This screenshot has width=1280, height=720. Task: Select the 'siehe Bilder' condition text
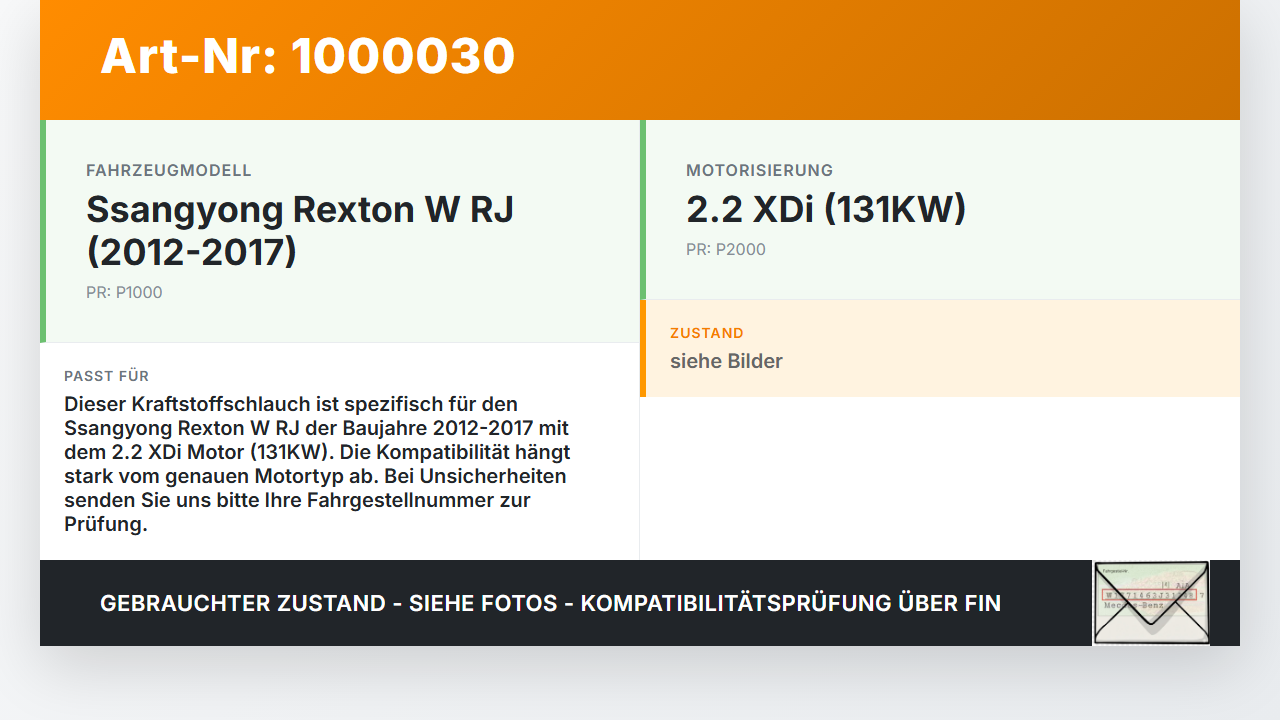pos(726,361)
